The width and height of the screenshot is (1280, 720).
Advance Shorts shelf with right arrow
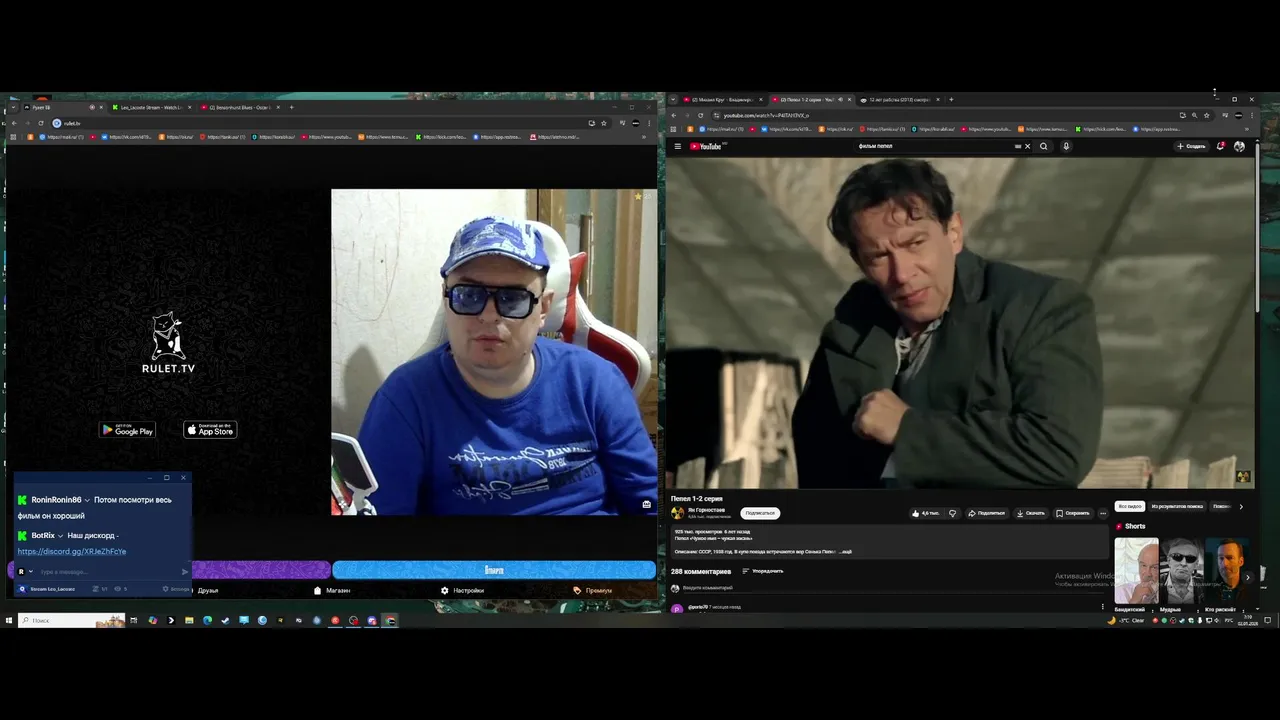point(1247,577)
